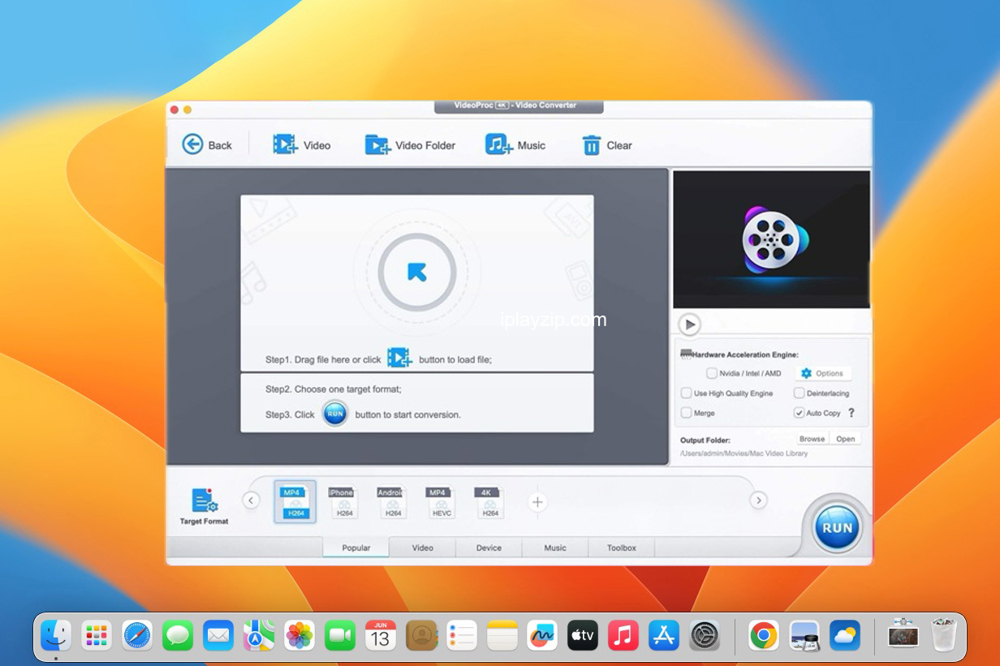Check Use High Quality Engine
The width and height of the screenshot is (1000, 666).
pos(686,393)
